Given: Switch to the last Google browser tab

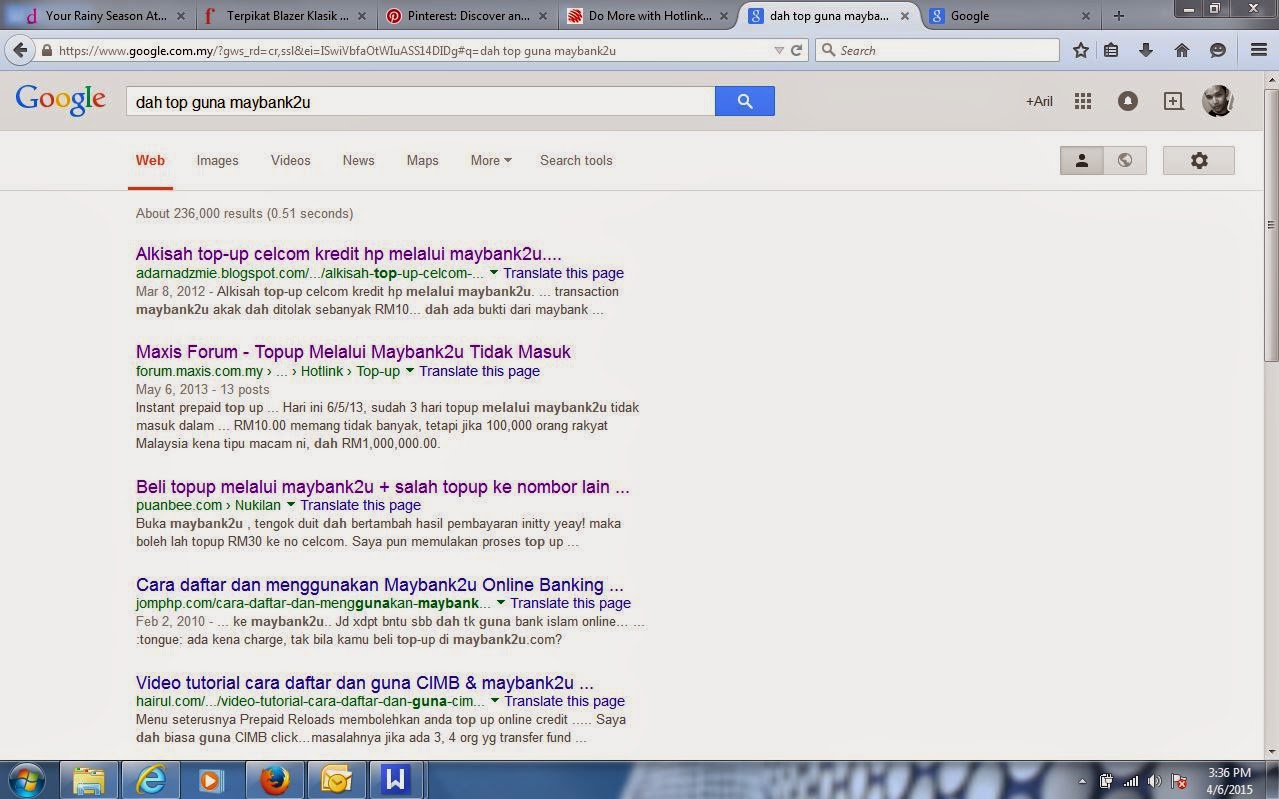Looking at the screenshot, I should (x=1010, y=15).
